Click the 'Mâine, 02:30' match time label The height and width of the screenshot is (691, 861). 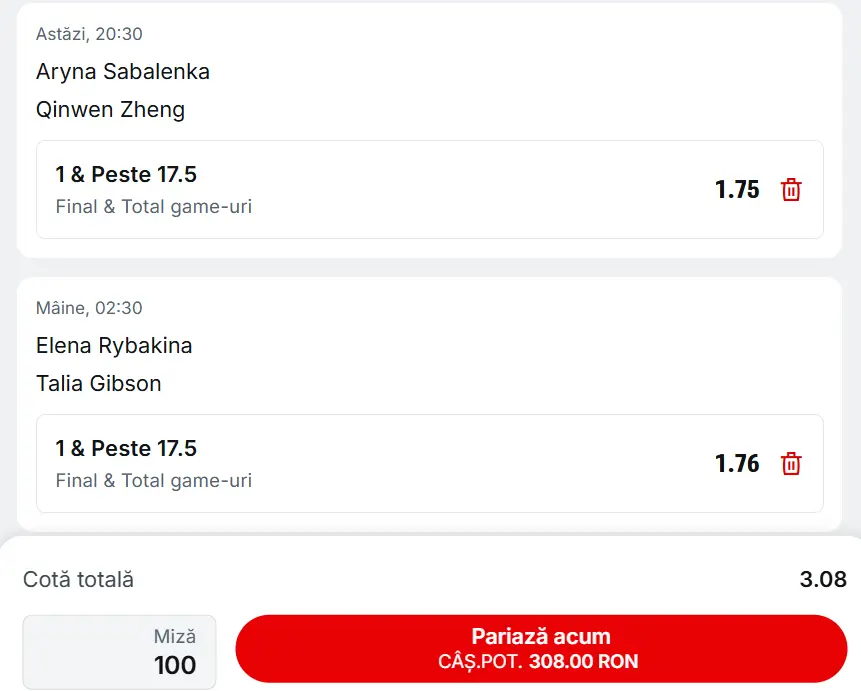click(x=77, y=308)
